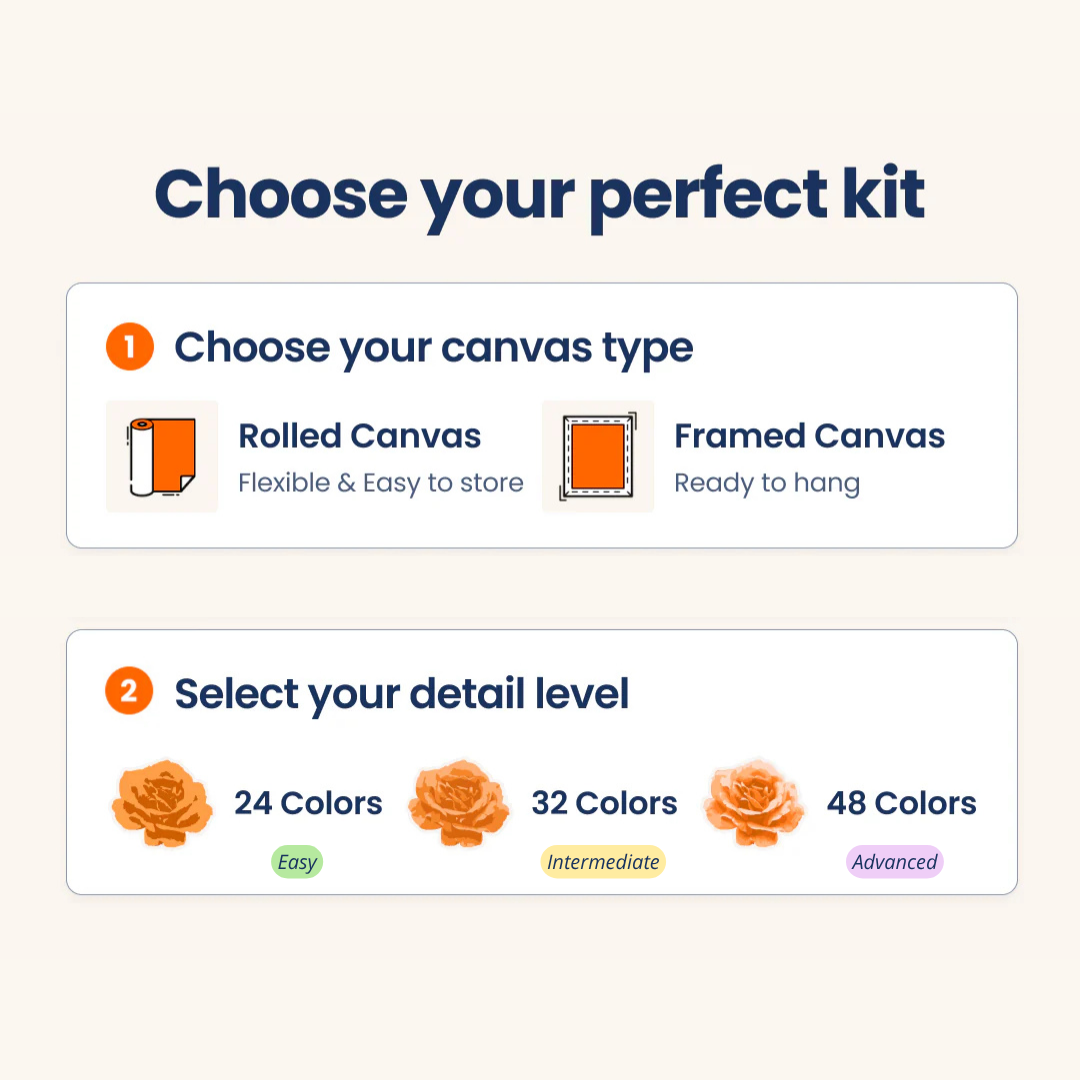Click the 24 Colors rose image

click(162, 805)
